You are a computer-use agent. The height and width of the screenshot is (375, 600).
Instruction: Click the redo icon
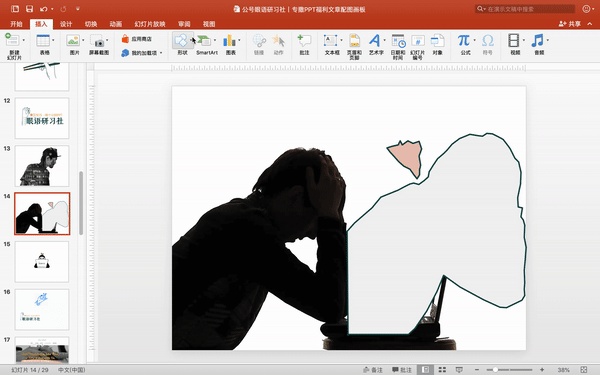tap(64, 8)
